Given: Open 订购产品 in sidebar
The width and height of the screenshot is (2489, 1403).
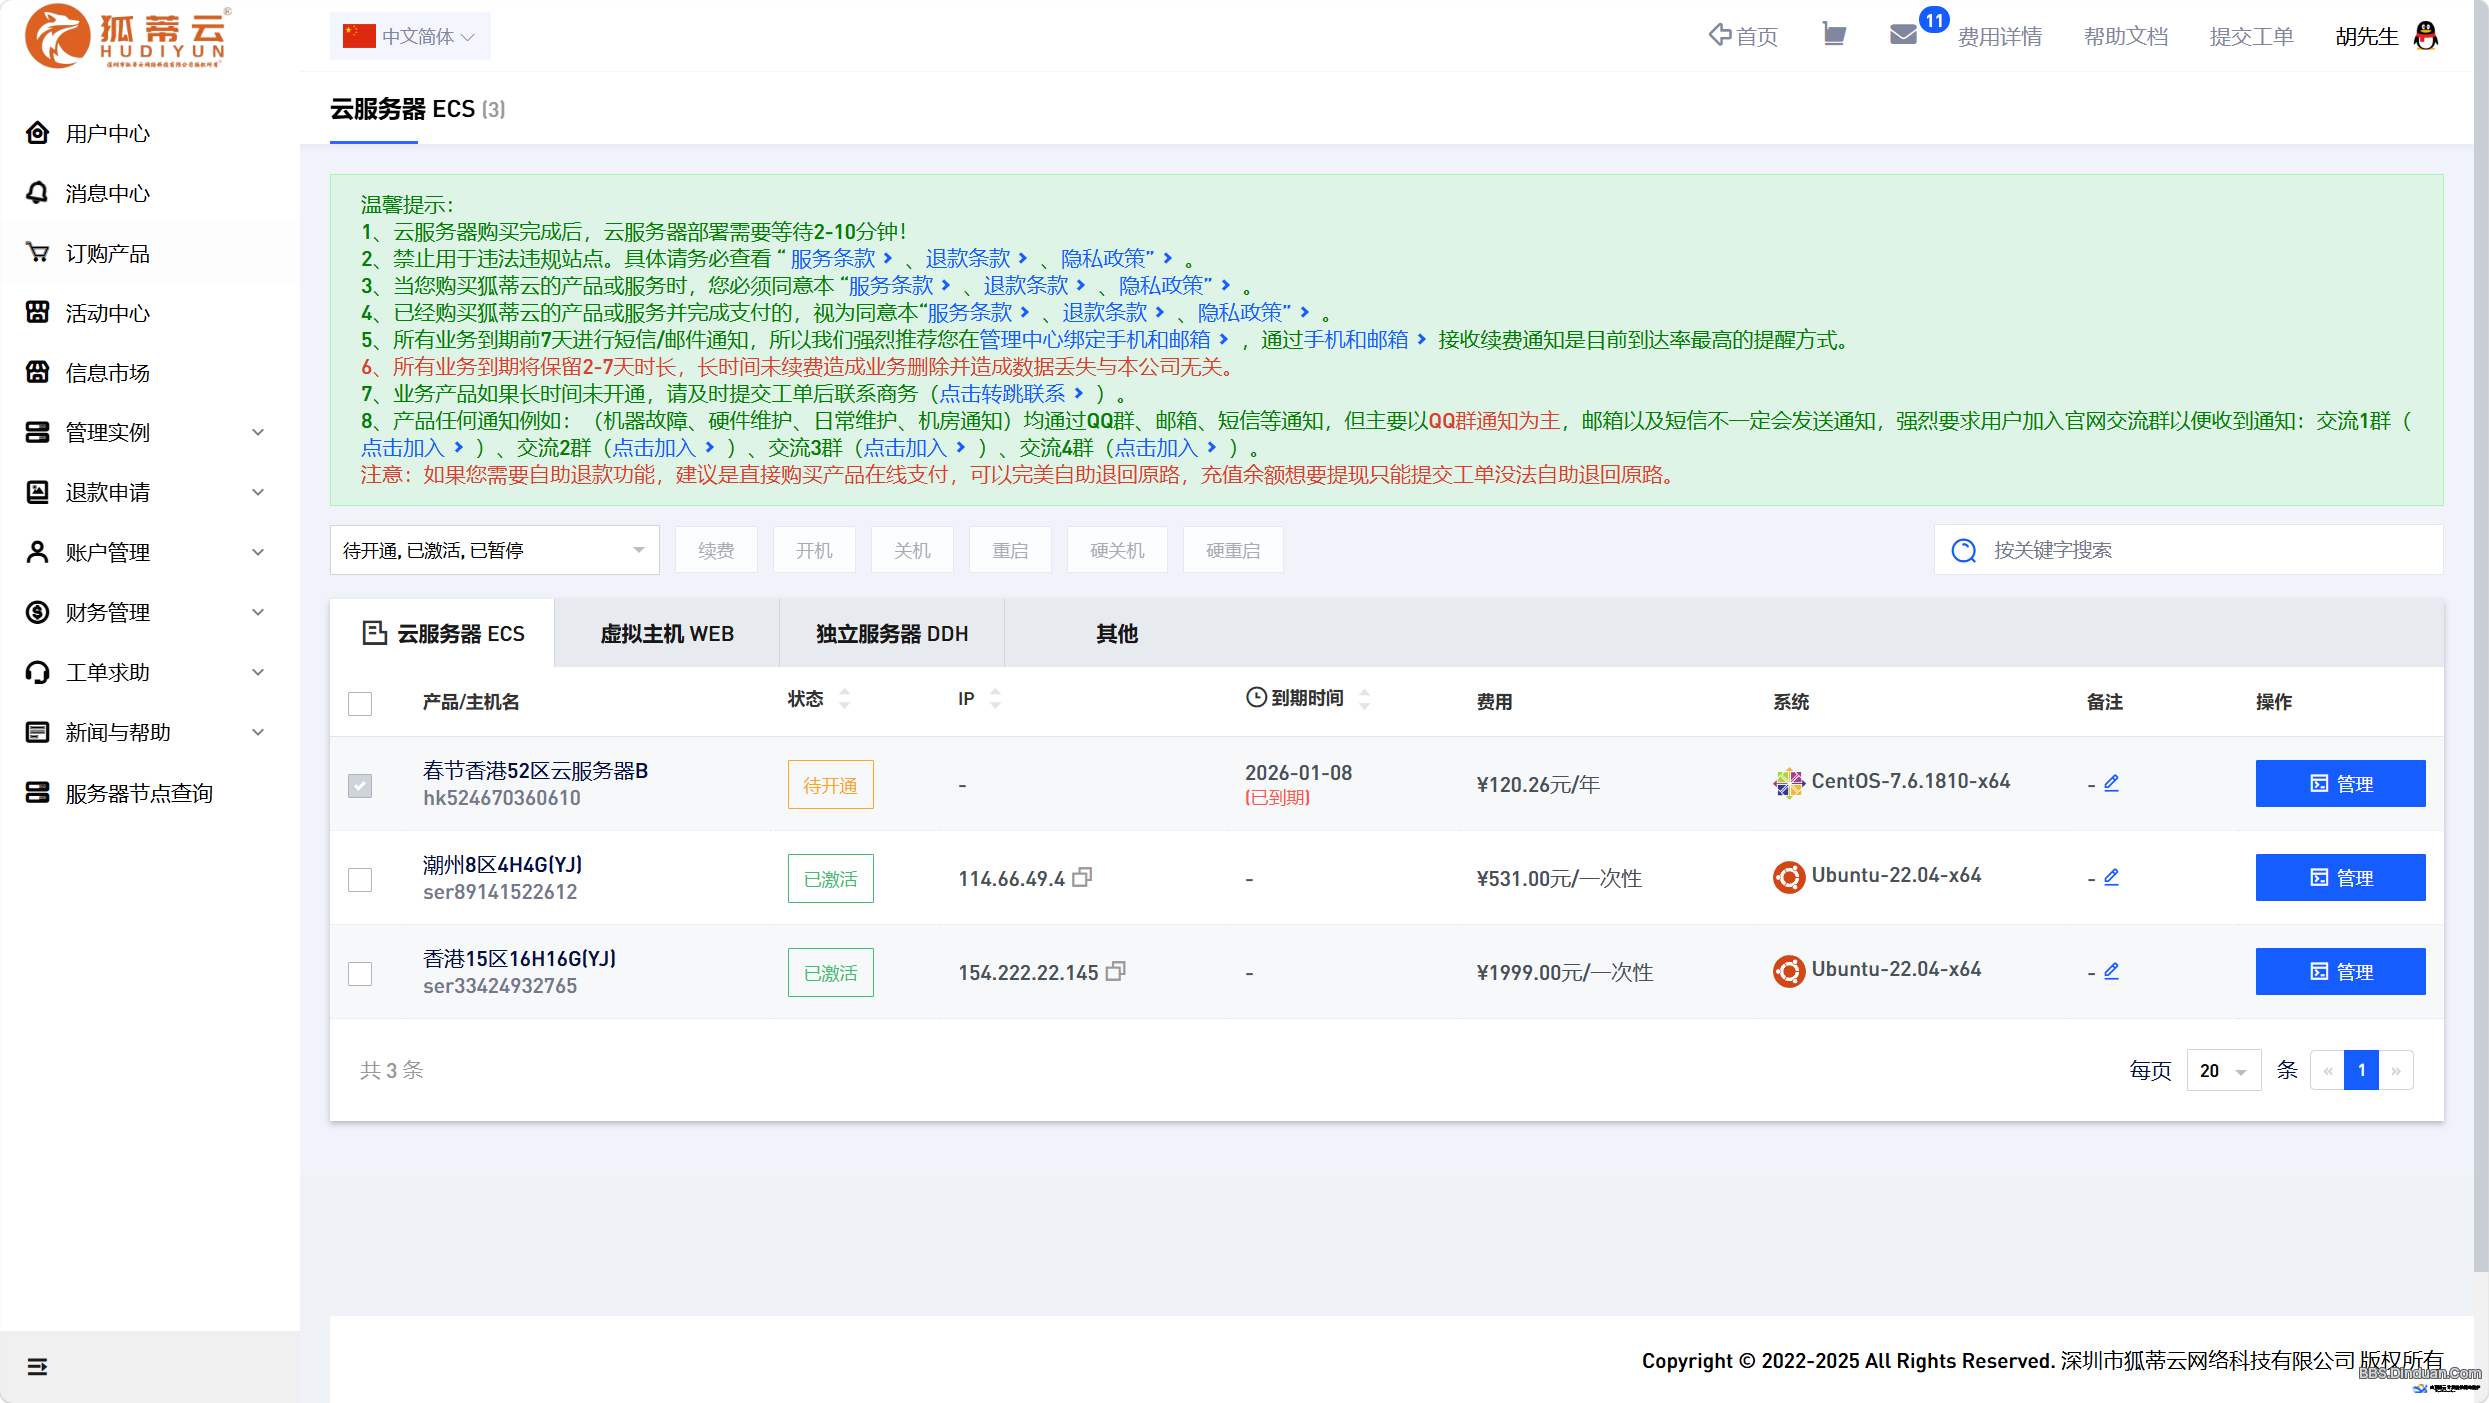Looking at the screenshot, I should click(108, 253).
